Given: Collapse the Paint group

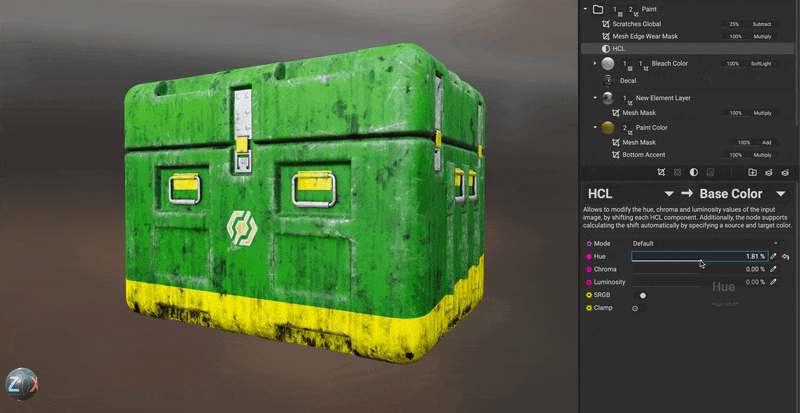Looking at the screenshot, I should coord(585,9).
